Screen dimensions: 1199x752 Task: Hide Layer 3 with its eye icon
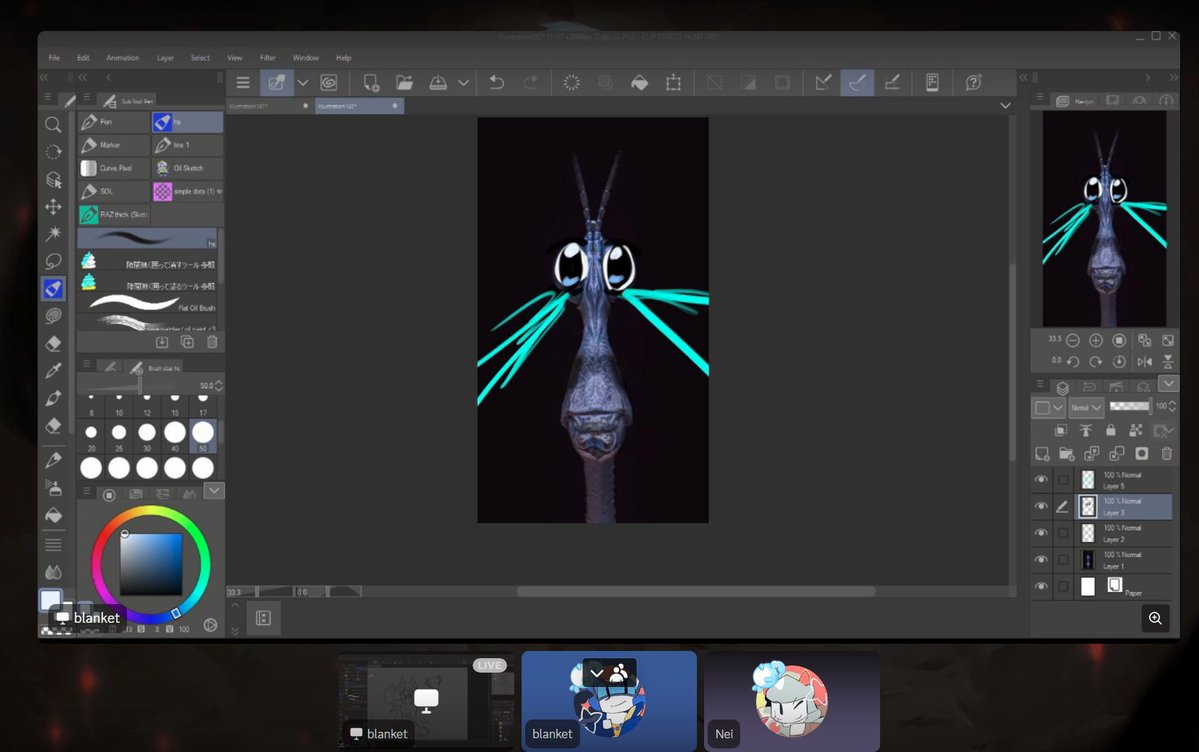pyautogui.click(x=1041, y=506)
